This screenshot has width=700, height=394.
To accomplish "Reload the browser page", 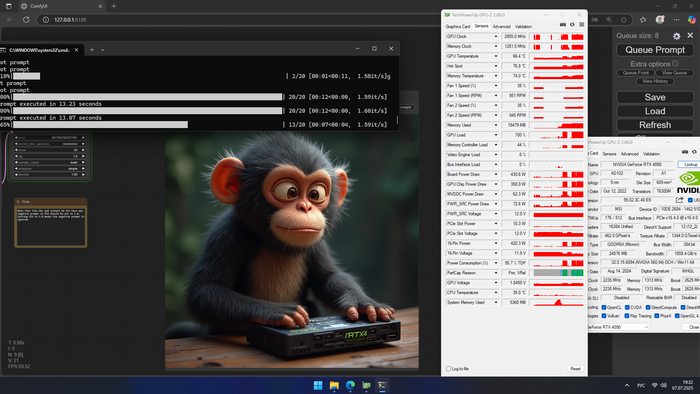I will 26,20.
